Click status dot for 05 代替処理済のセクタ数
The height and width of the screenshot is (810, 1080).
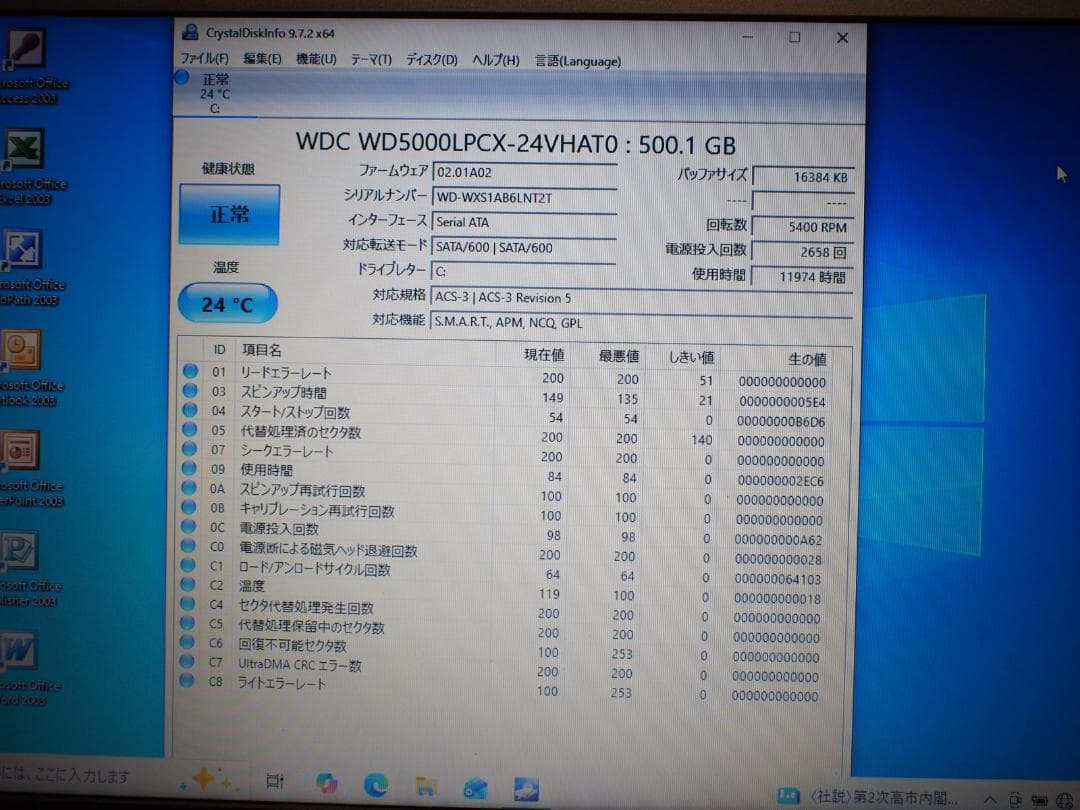[x=189, y=429]
